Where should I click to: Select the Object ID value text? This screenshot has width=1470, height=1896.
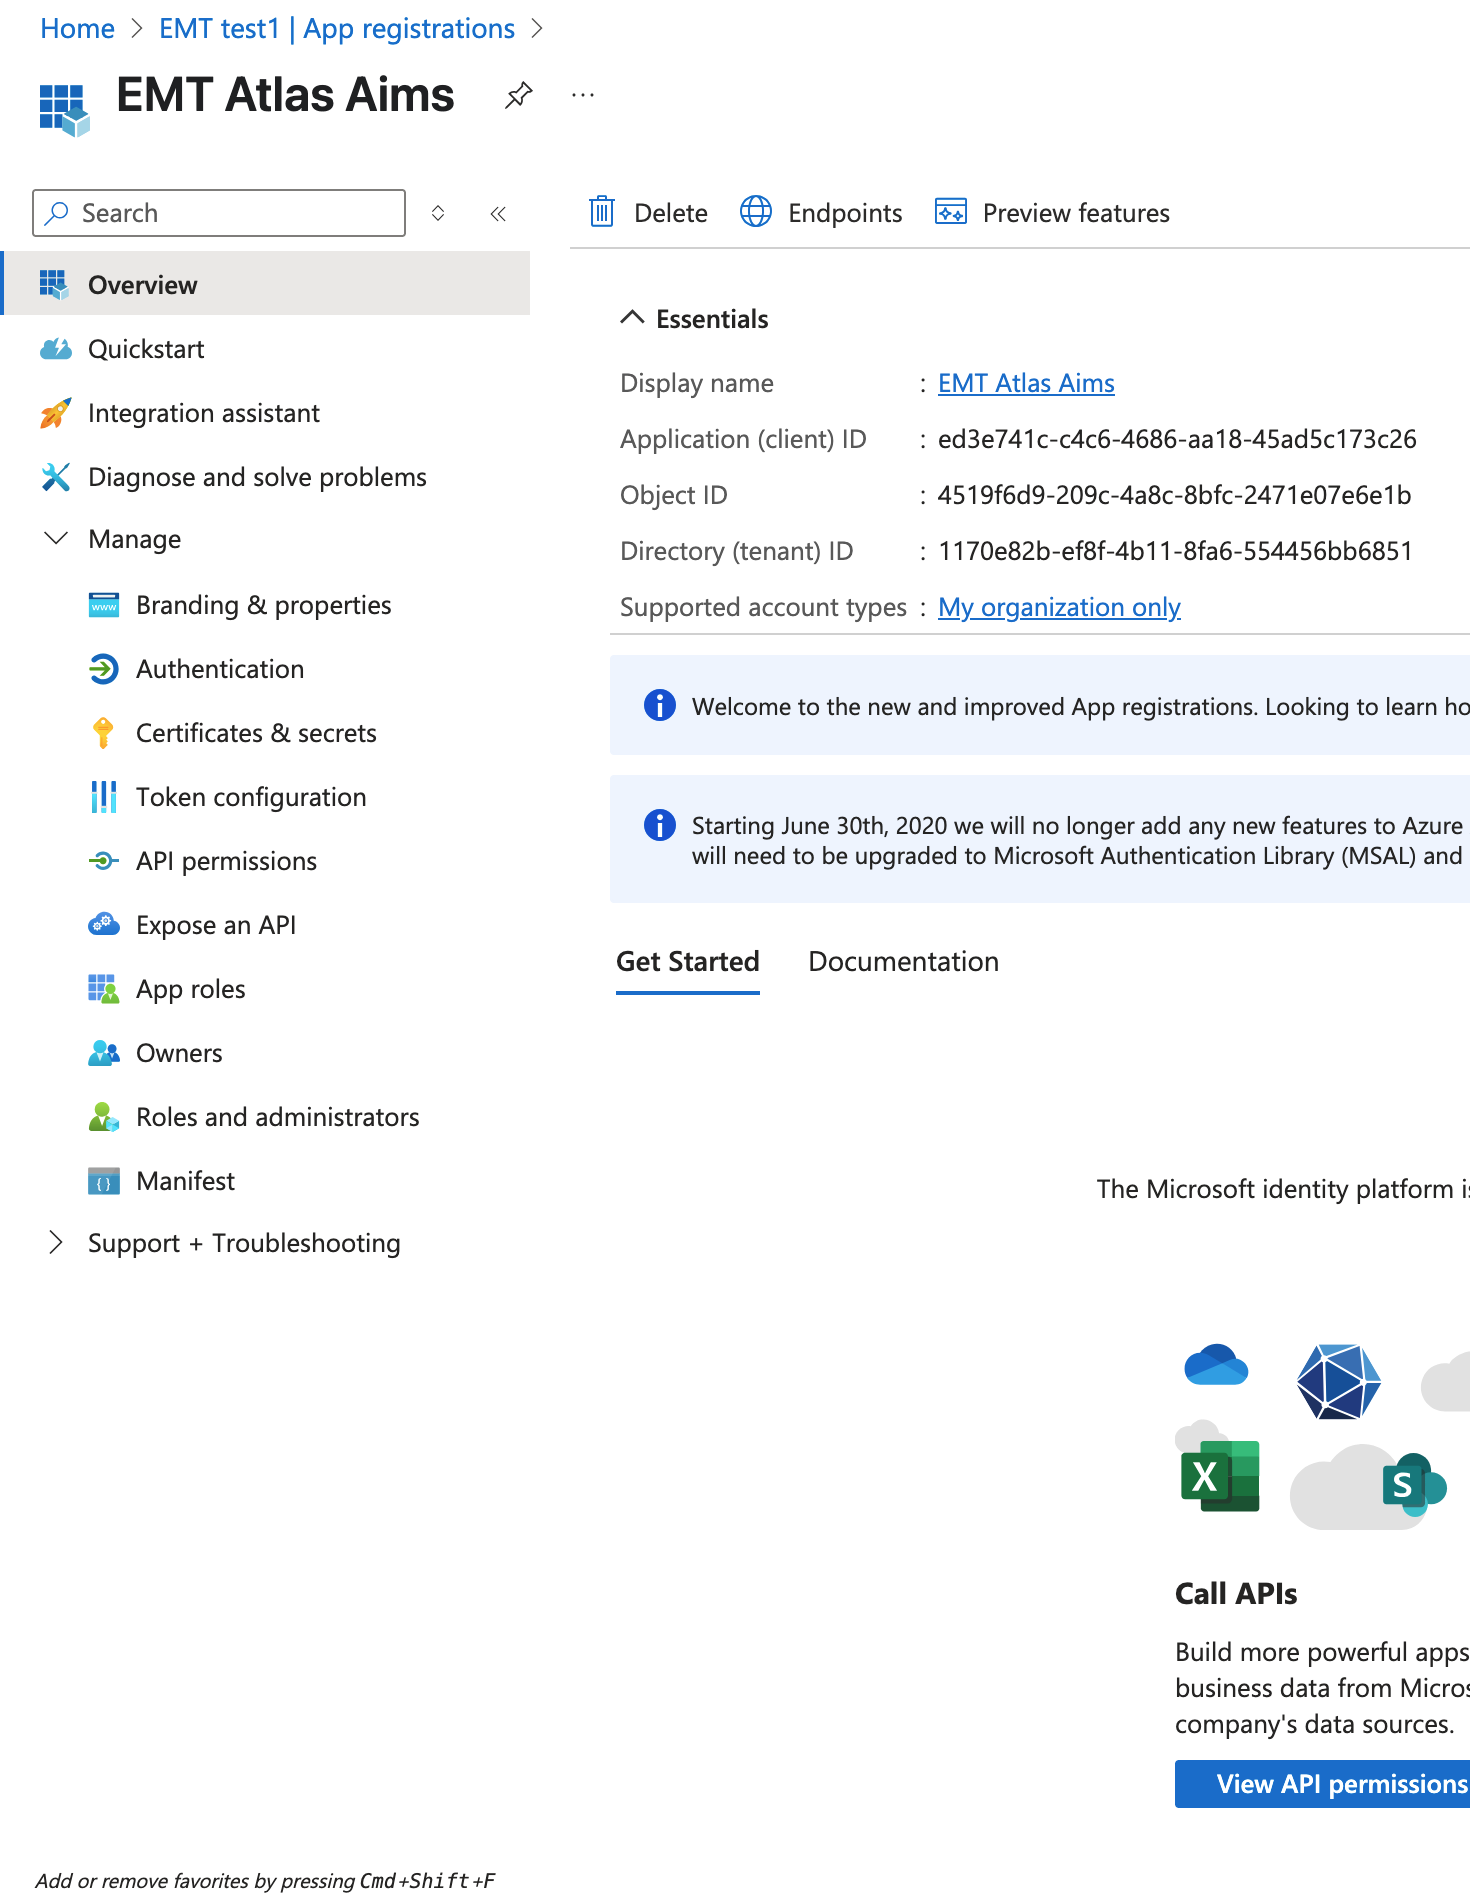coord(1174,495)
